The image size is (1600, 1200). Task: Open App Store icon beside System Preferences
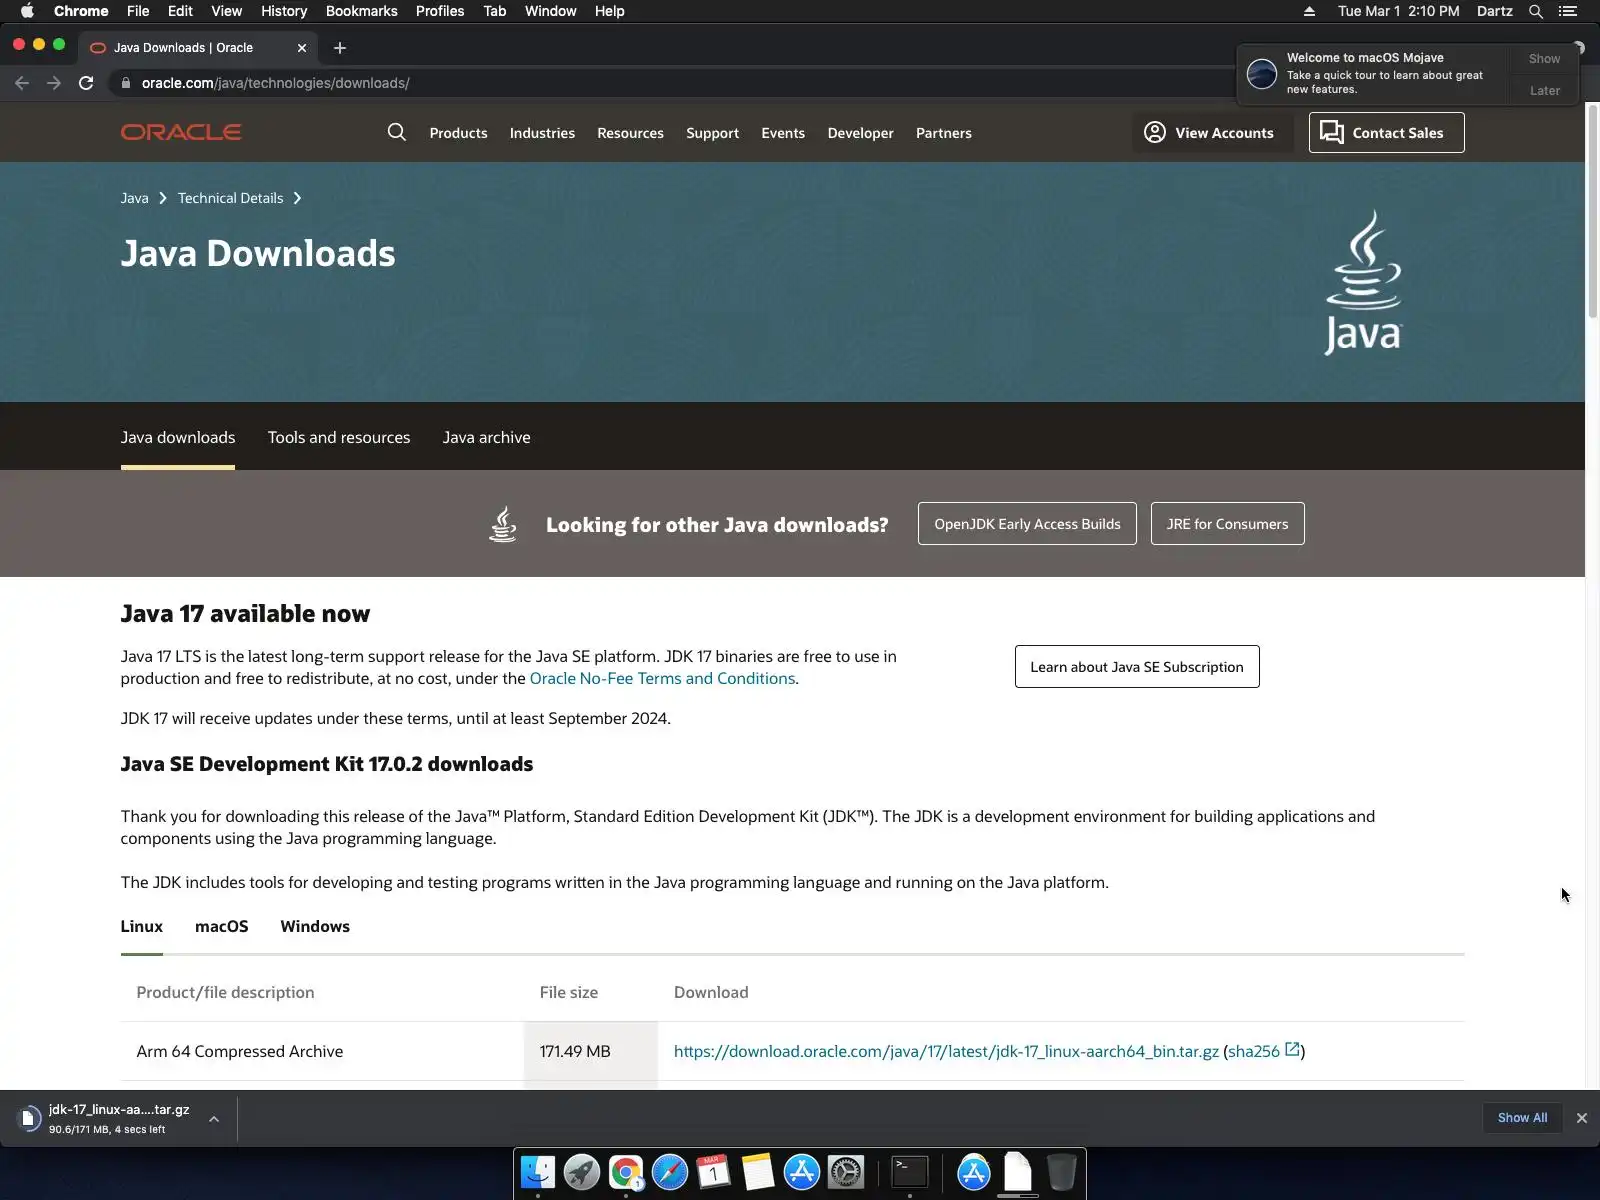coord(802,1171)
